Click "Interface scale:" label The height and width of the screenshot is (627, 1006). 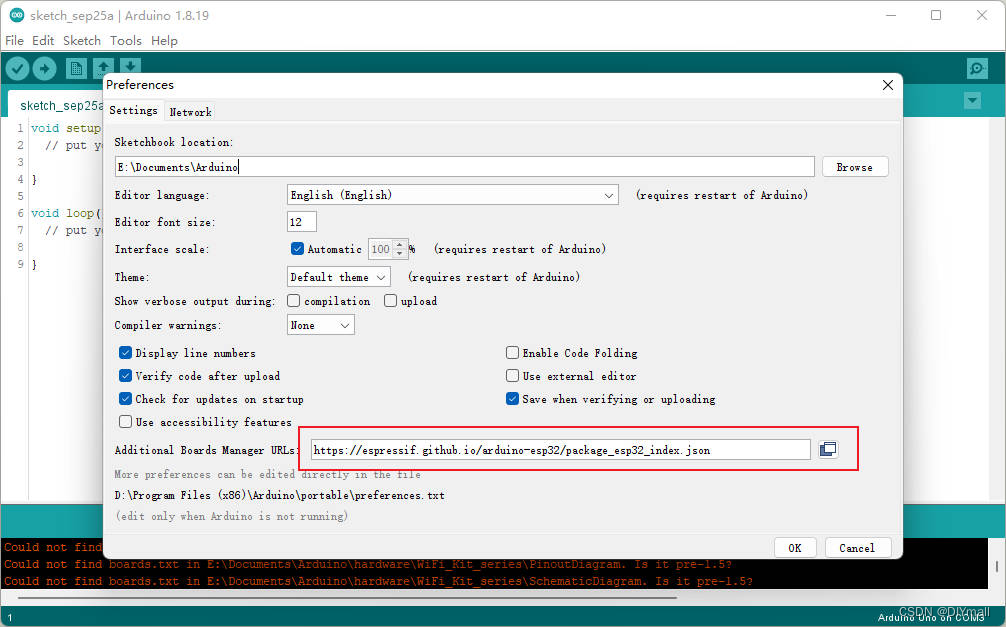[162, 249]
